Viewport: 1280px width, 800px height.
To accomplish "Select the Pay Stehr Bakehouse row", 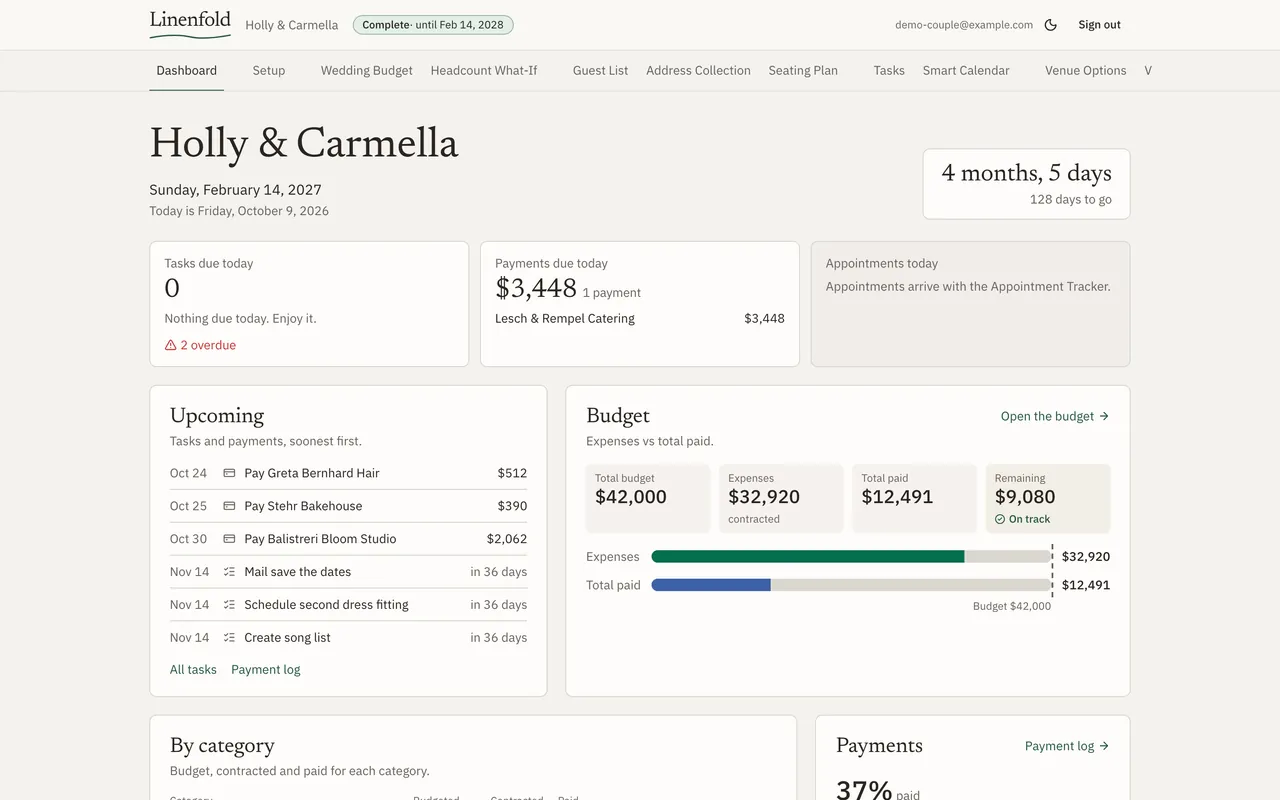I will 348,506.
